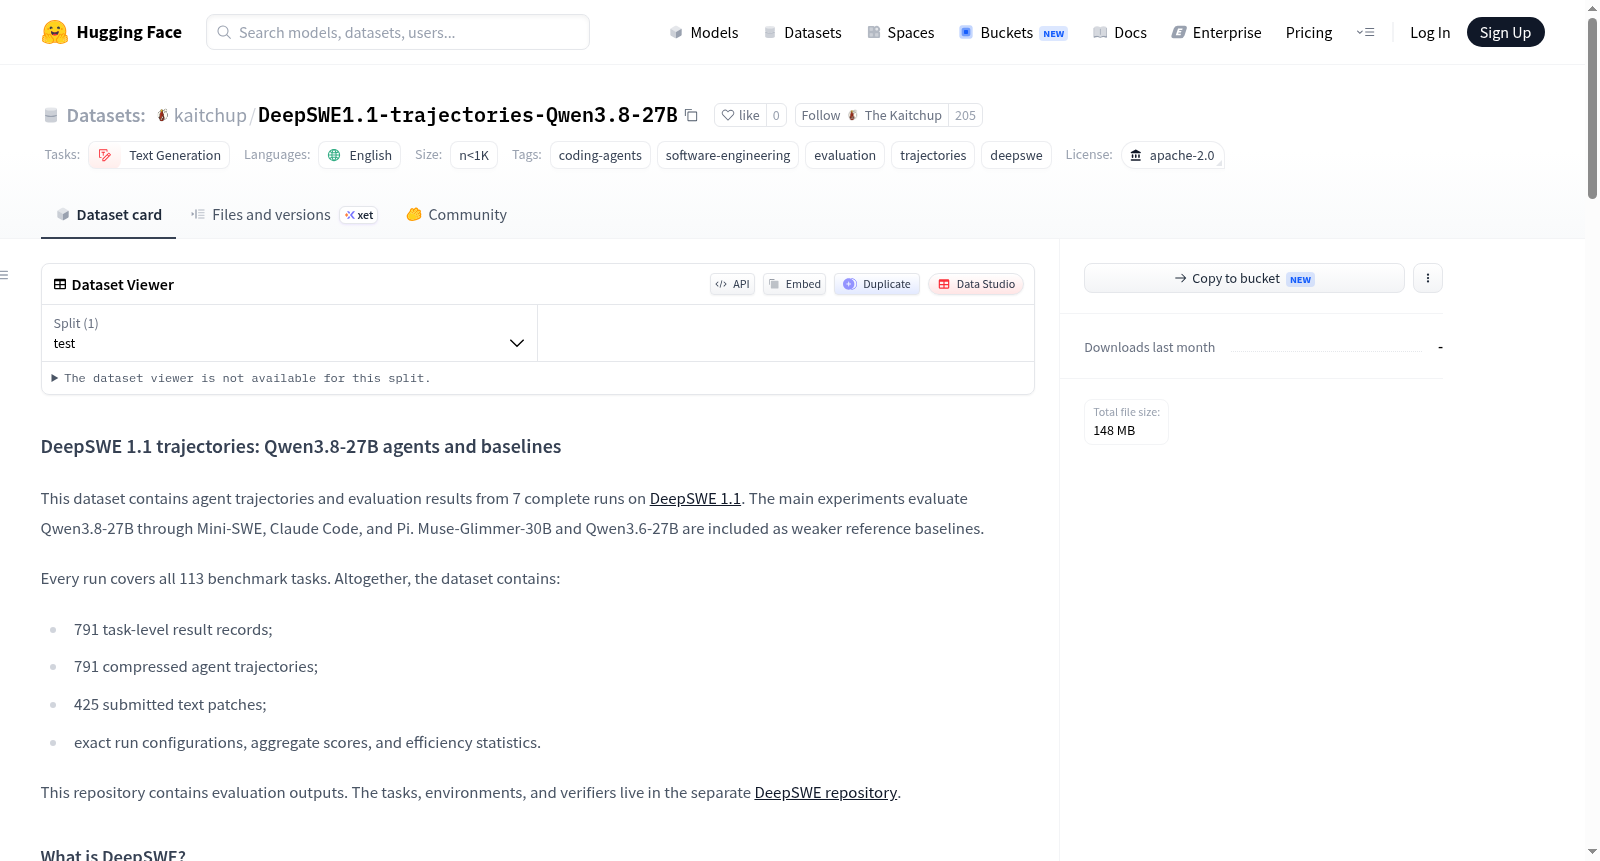Click the Sign Up button
The image size is (1600, 861).
(1505, 32)
